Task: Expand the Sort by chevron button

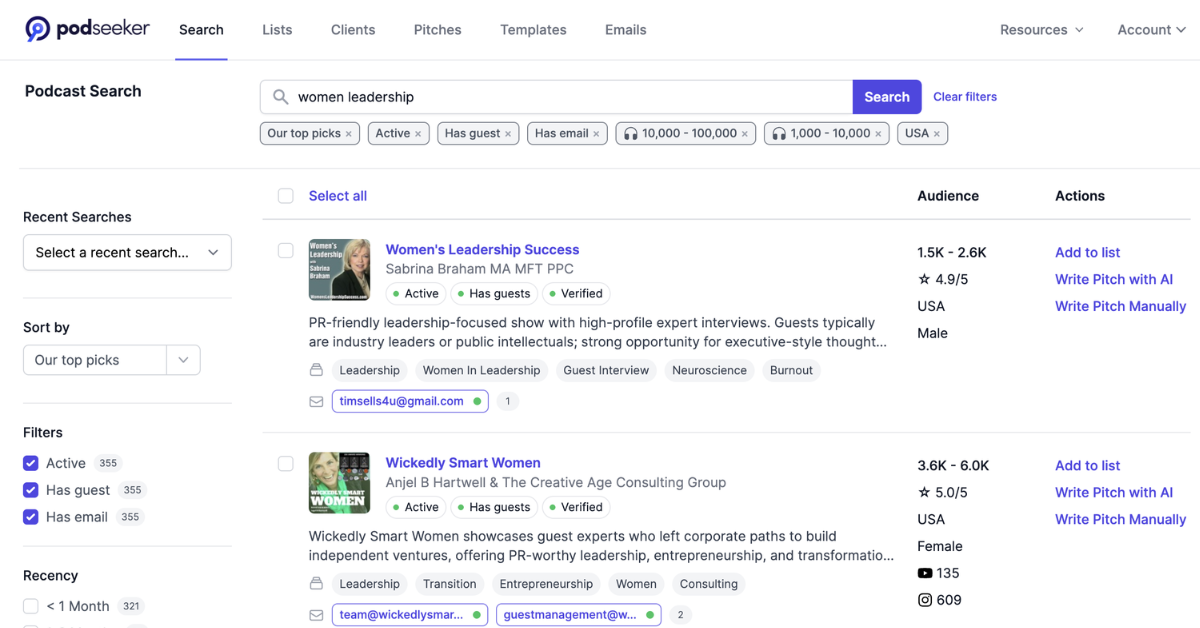Action: [x=183, y=360]
